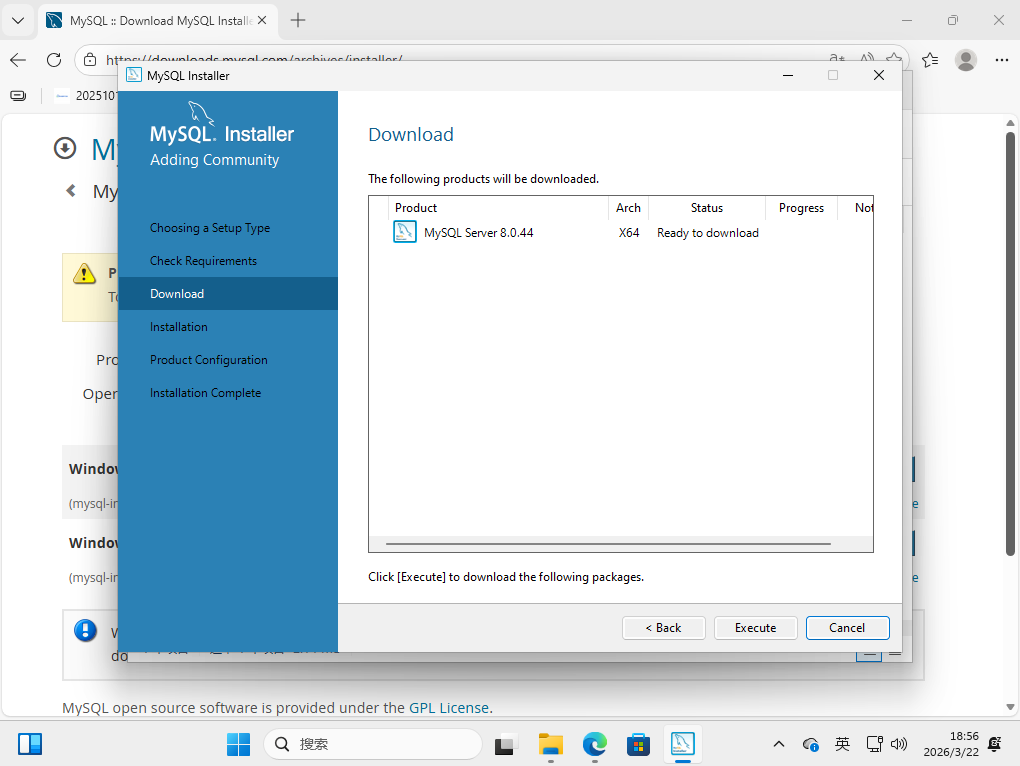The width and height of the screenshot is (1020, 766).
Task: Open File Explorer from taskbar
Action: 550,744
